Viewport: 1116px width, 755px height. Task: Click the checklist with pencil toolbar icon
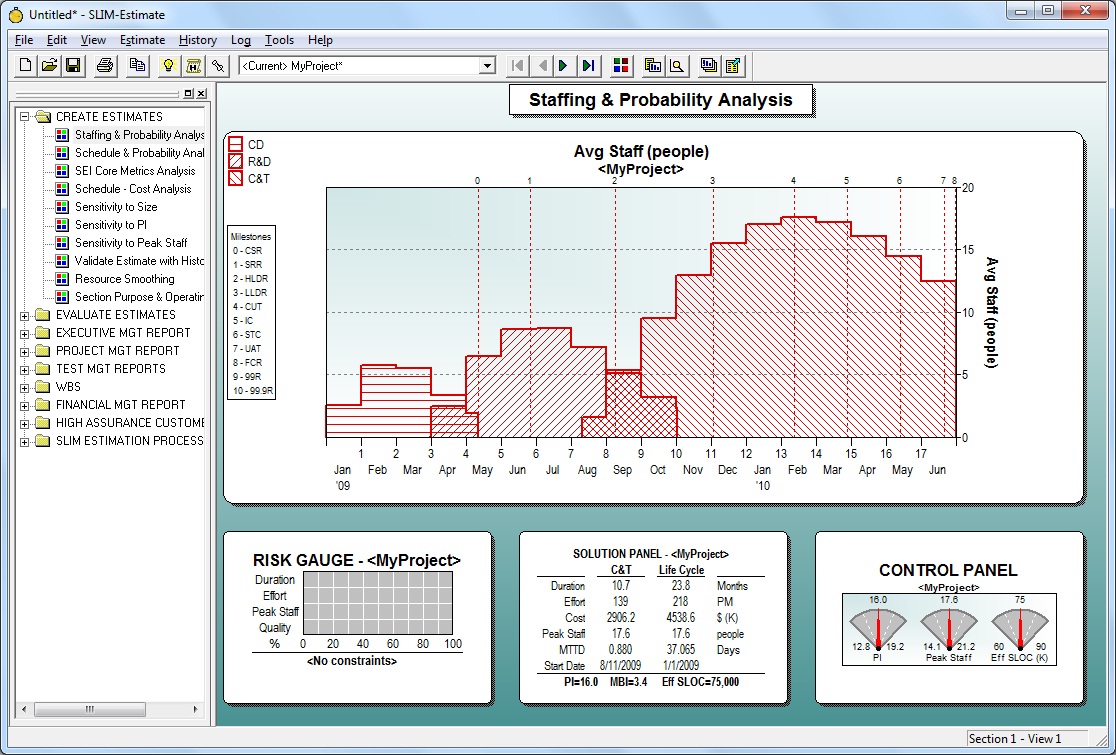click(x=733, y=65)
